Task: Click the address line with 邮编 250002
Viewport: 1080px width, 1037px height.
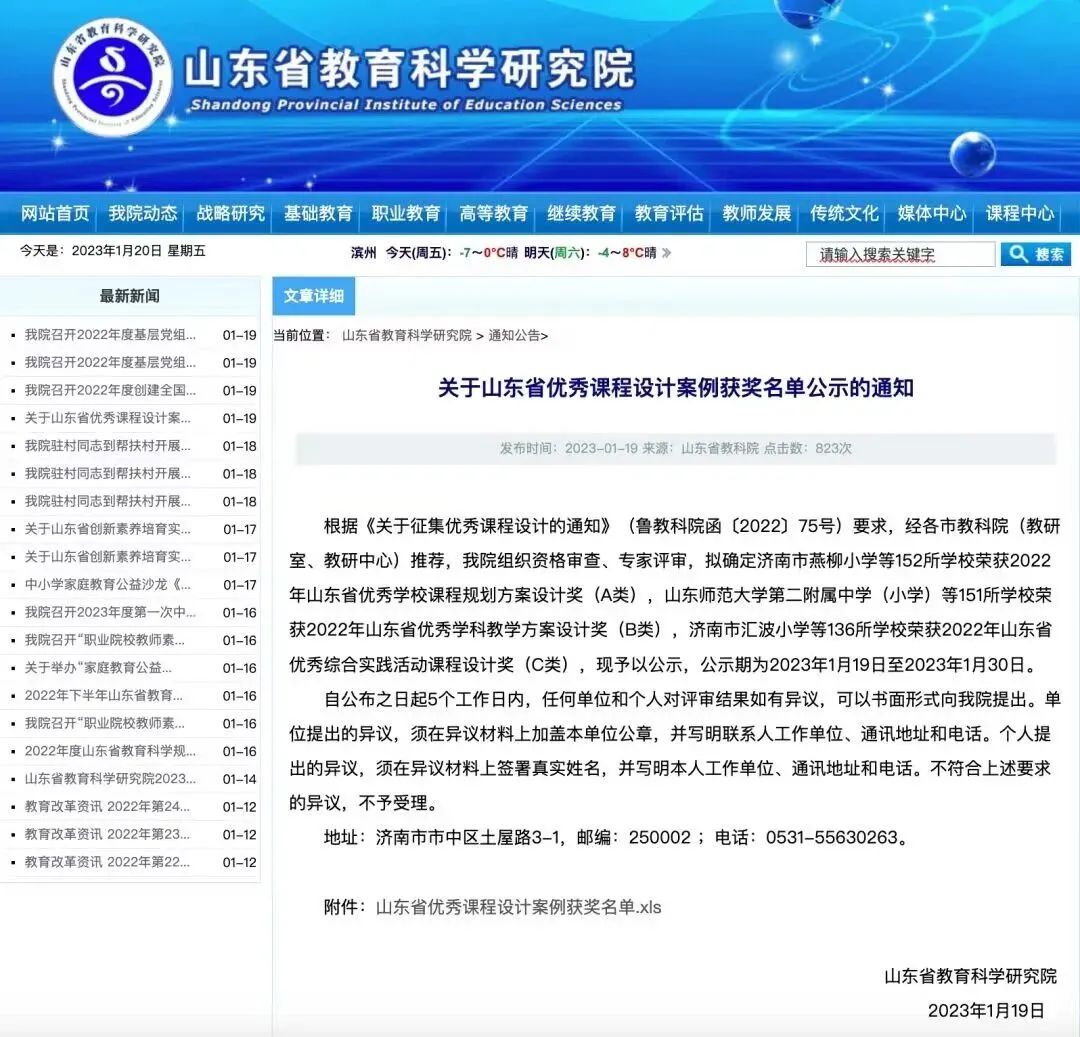Action: (616, 837)
